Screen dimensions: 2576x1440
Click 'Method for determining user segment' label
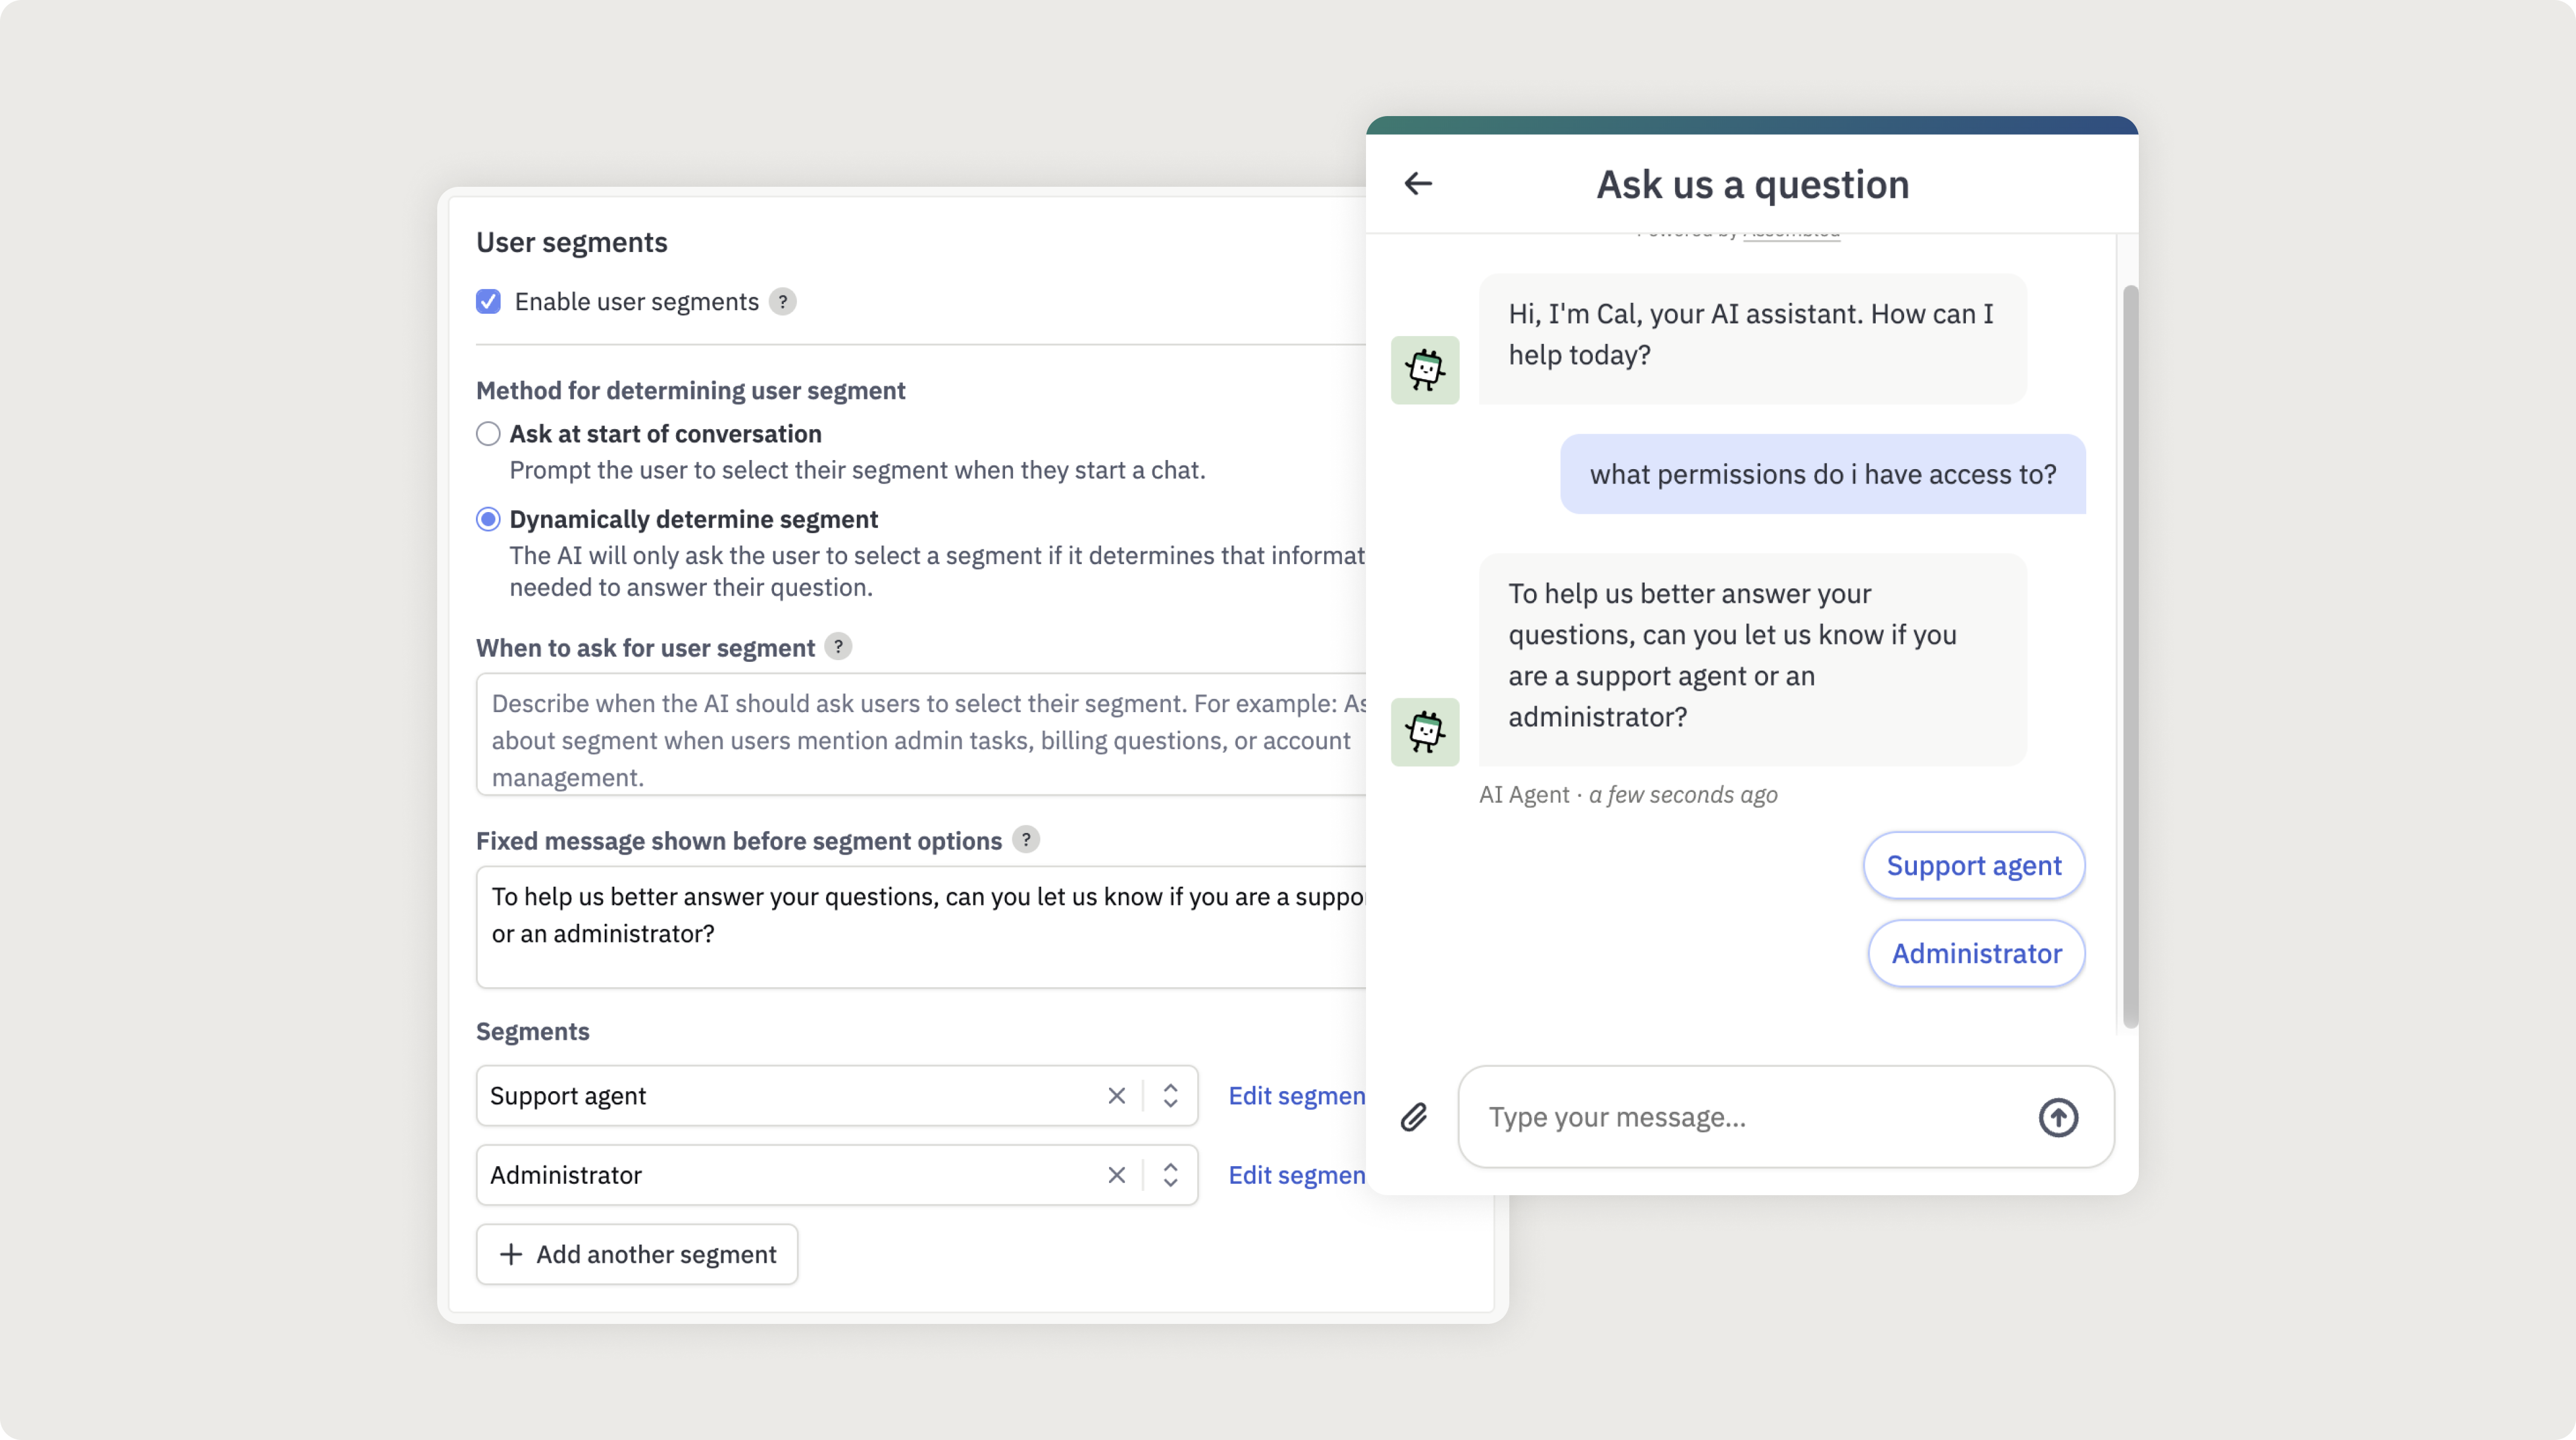coord(691,390)
